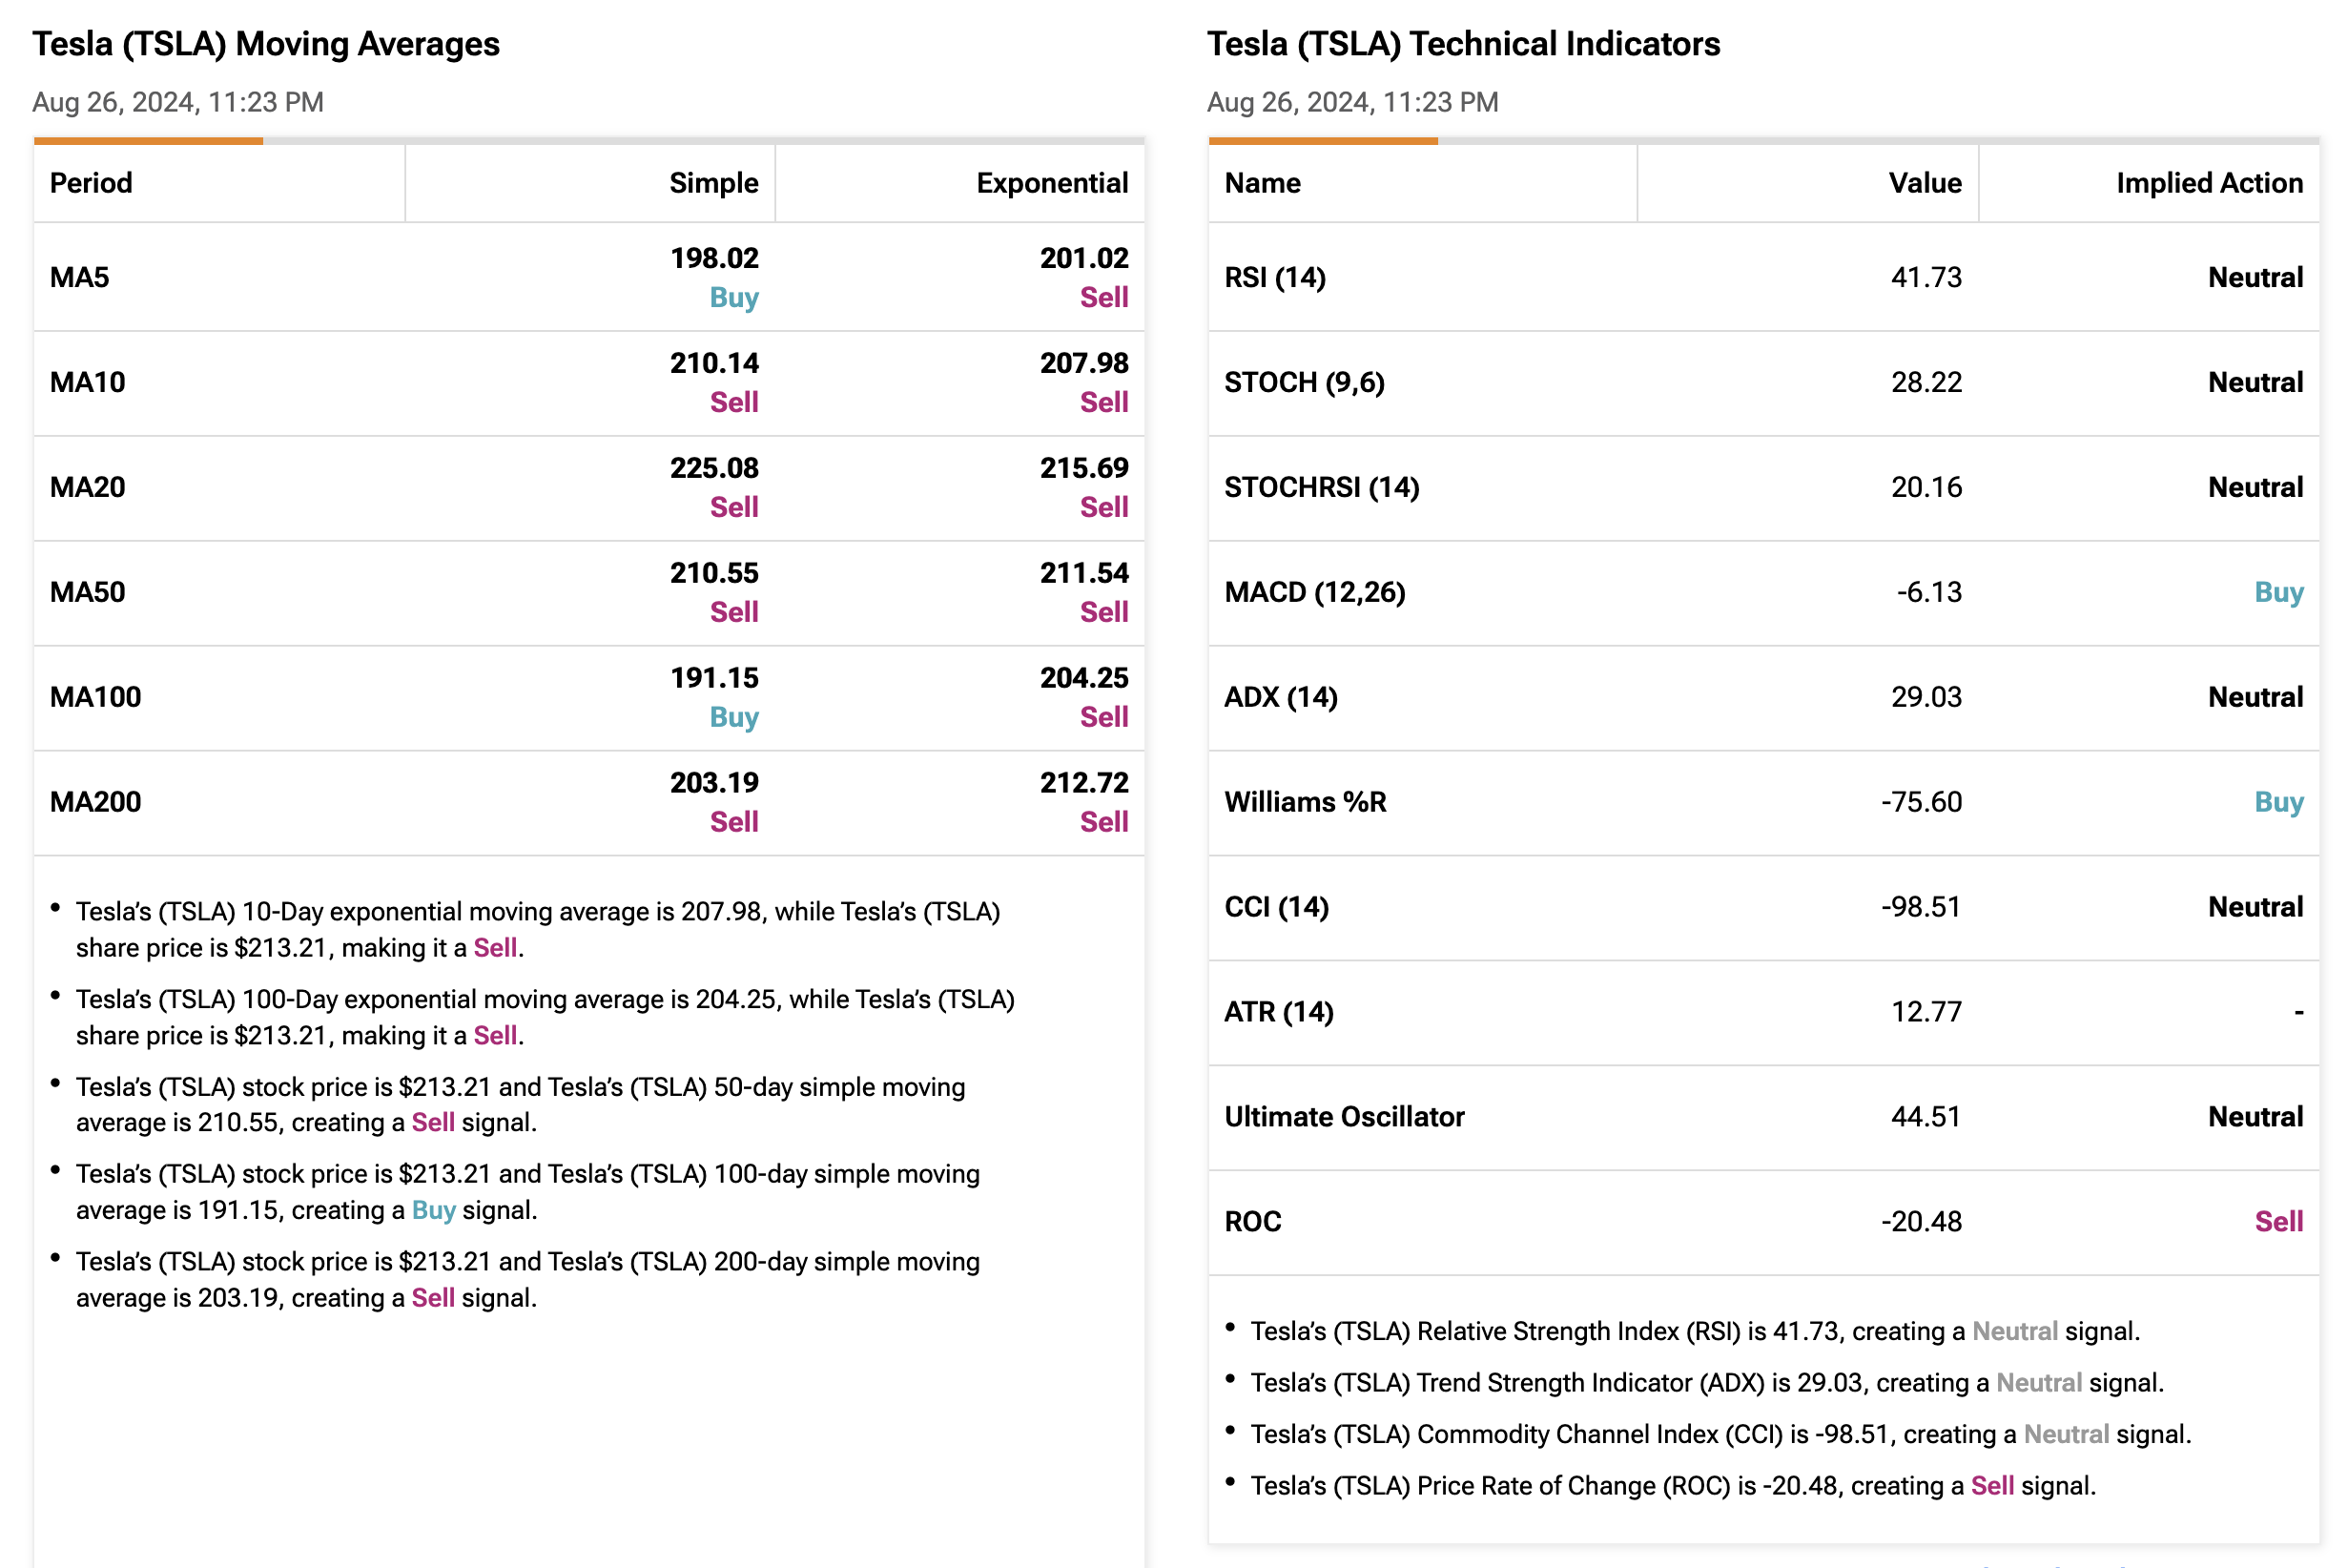Click MA100 simple Buy signal

pos(733,717)
